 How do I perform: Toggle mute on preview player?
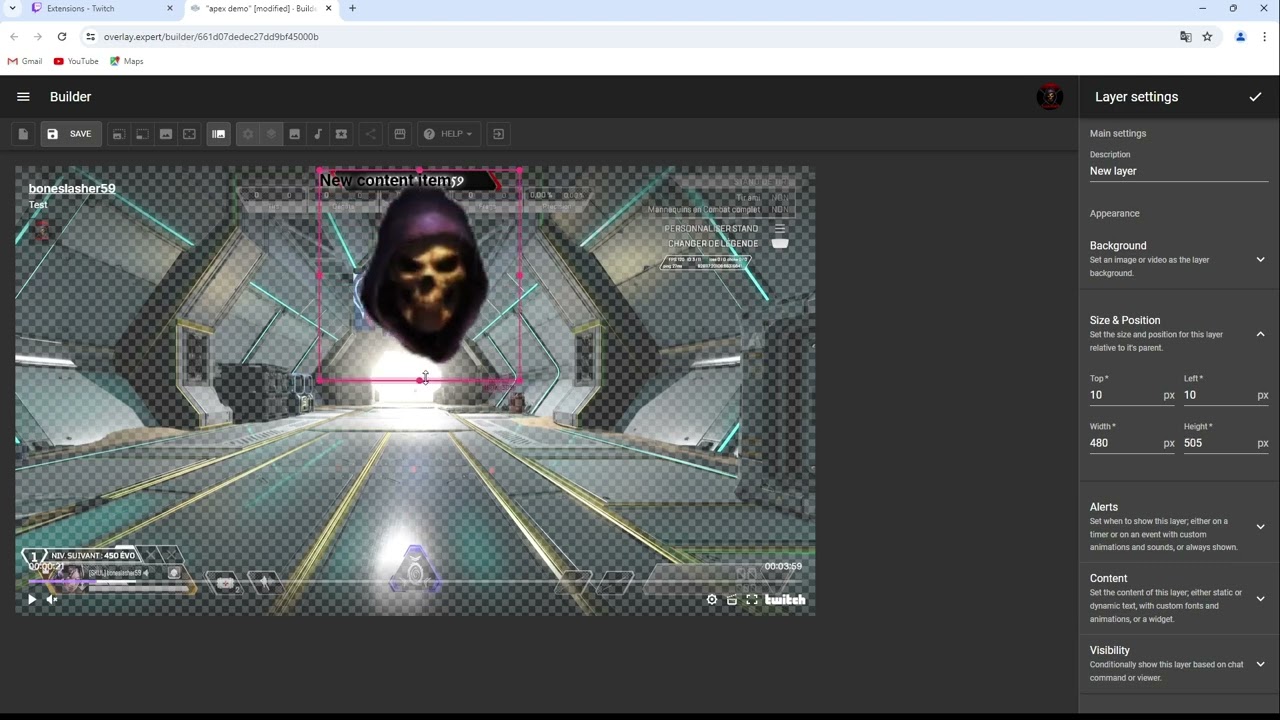(52, 600)
